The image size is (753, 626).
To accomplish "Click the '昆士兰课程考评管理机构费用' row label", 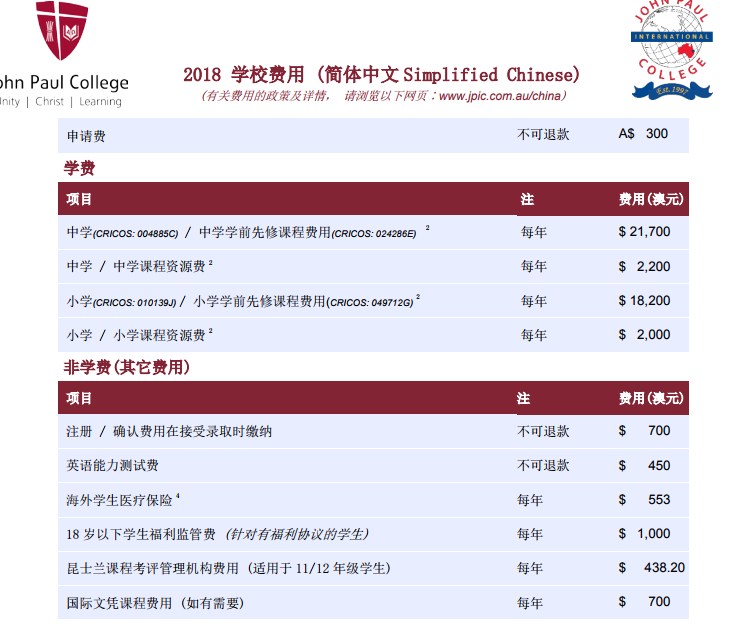I will [153, 569].
